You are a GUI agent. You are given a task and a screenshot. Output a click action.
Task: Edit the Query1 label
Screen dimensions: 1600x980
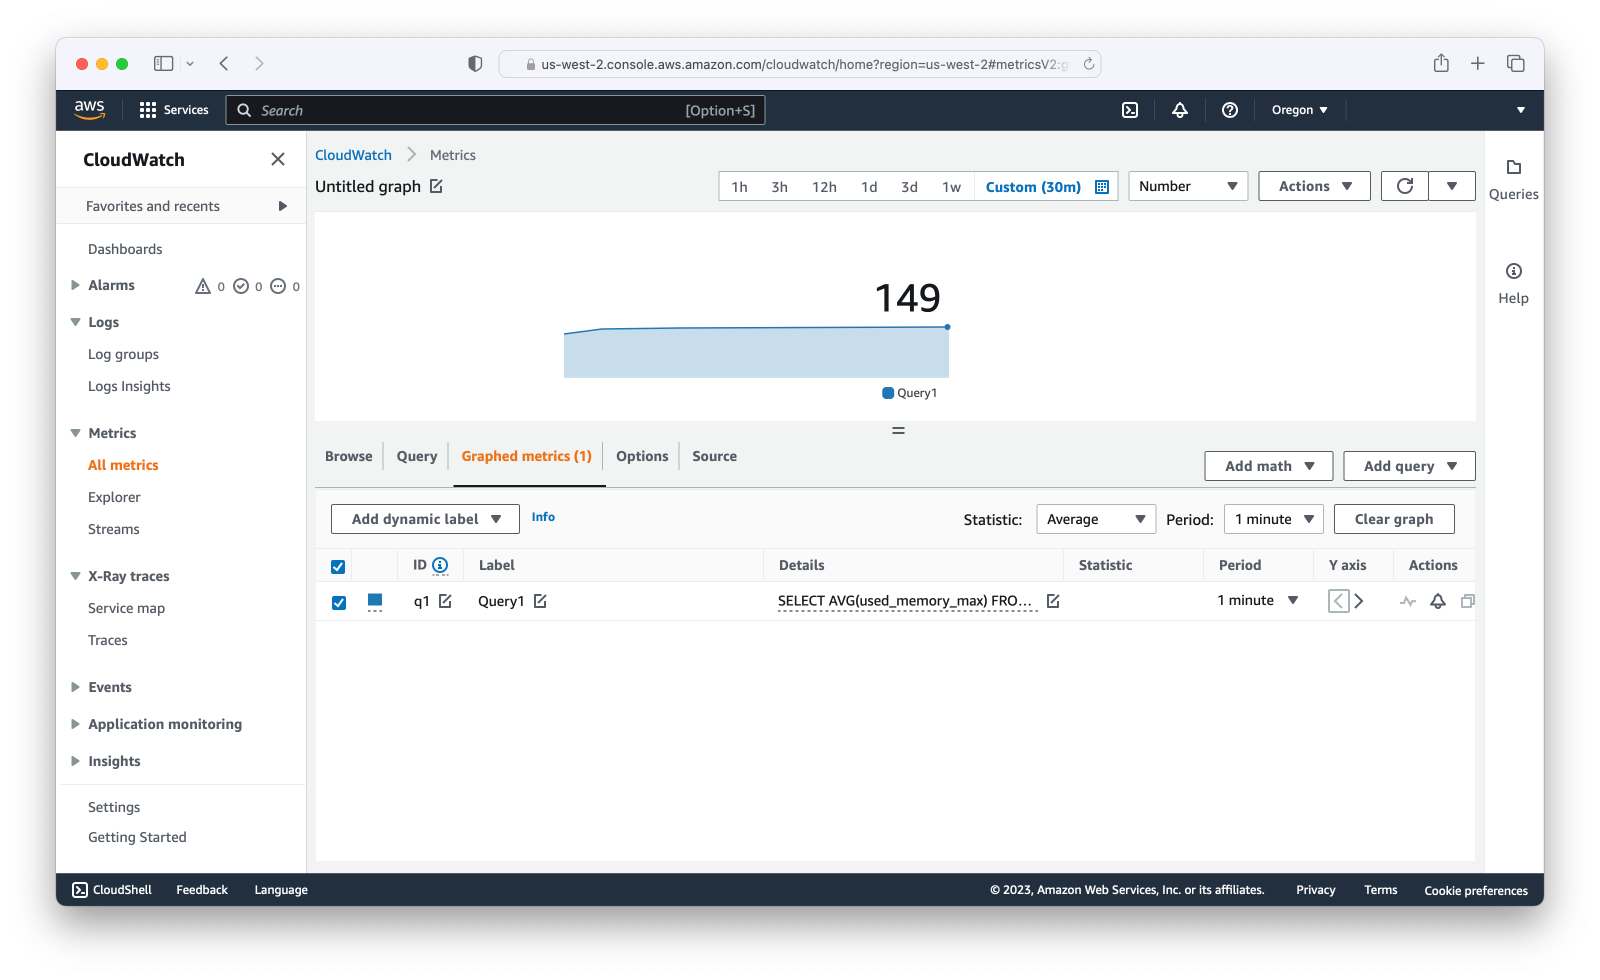540,601
